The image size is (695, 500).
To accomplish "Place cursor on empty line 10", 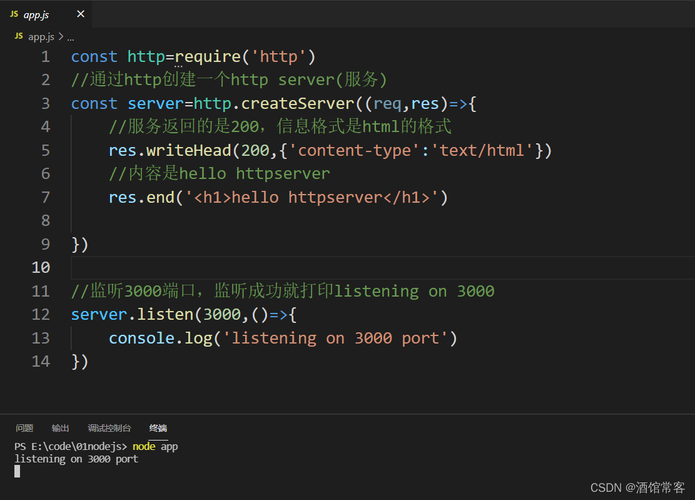I will pos(381,268).
